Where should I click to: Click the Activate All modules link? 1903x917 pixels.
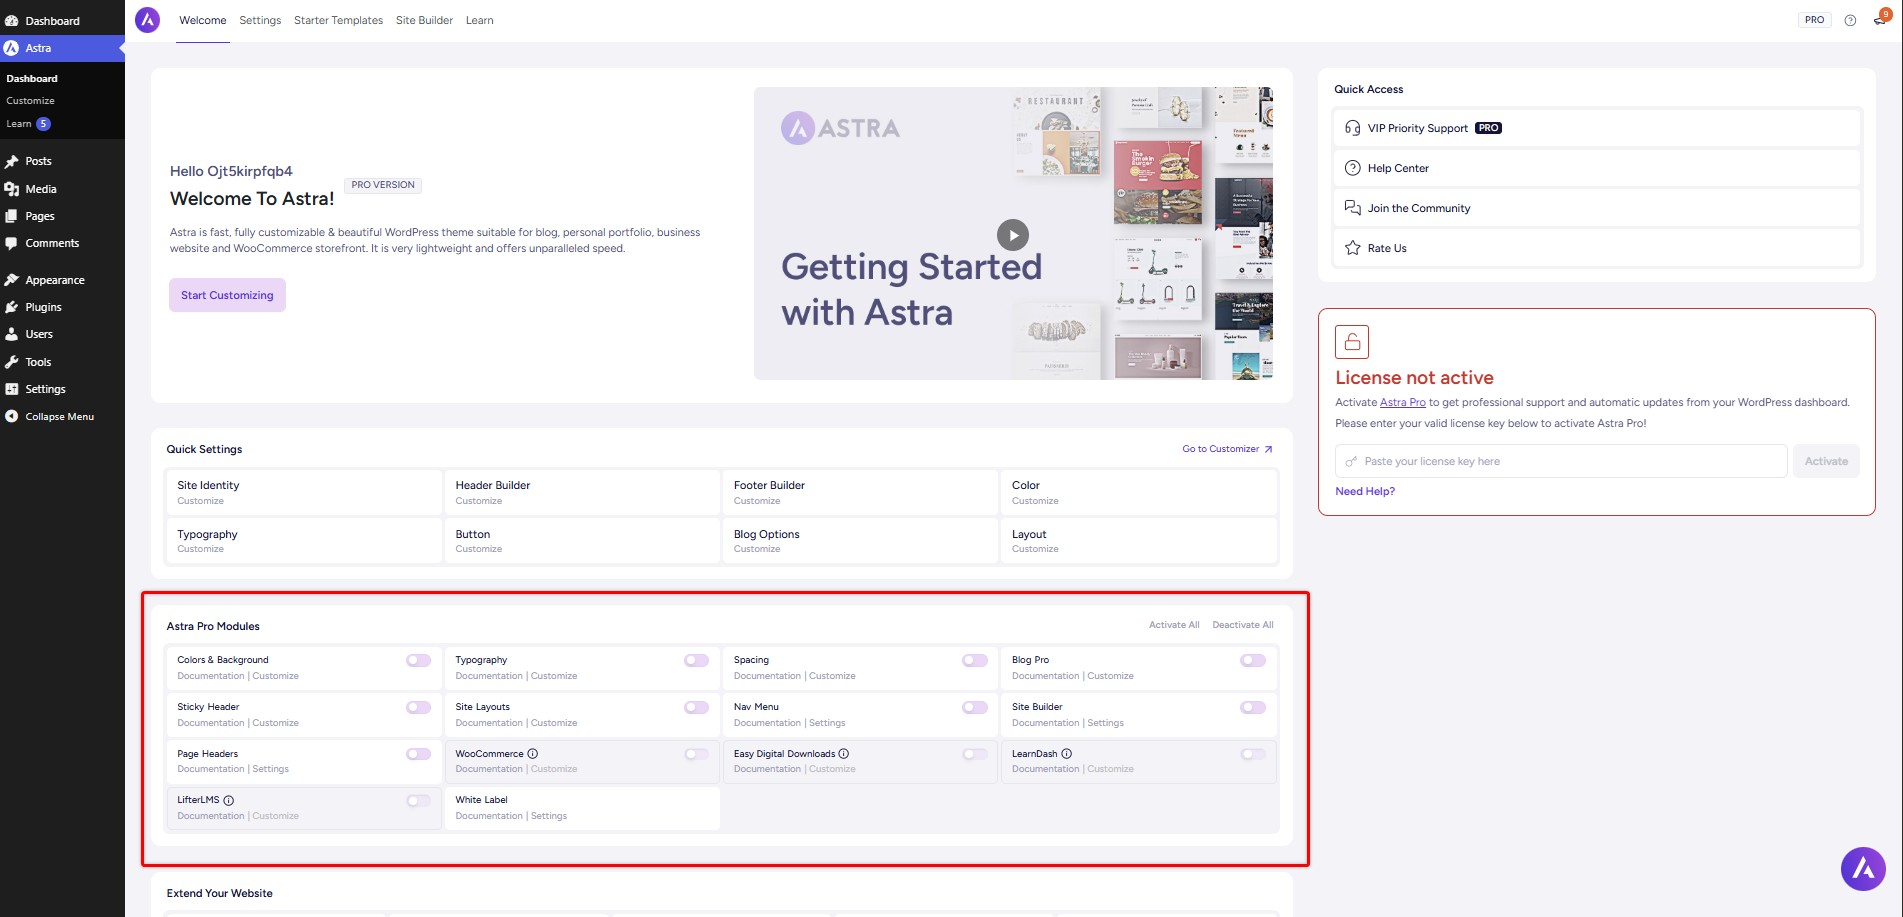pos(1174,625)
